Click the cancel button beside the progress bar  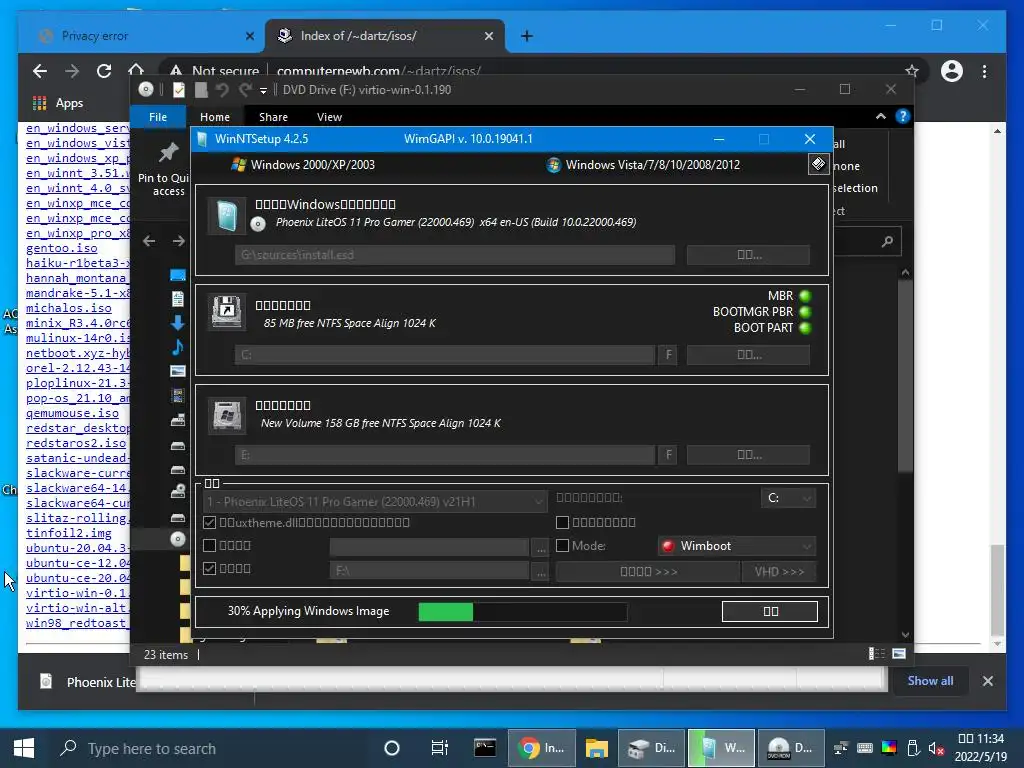pyautogui.click(x=770, y=611)
